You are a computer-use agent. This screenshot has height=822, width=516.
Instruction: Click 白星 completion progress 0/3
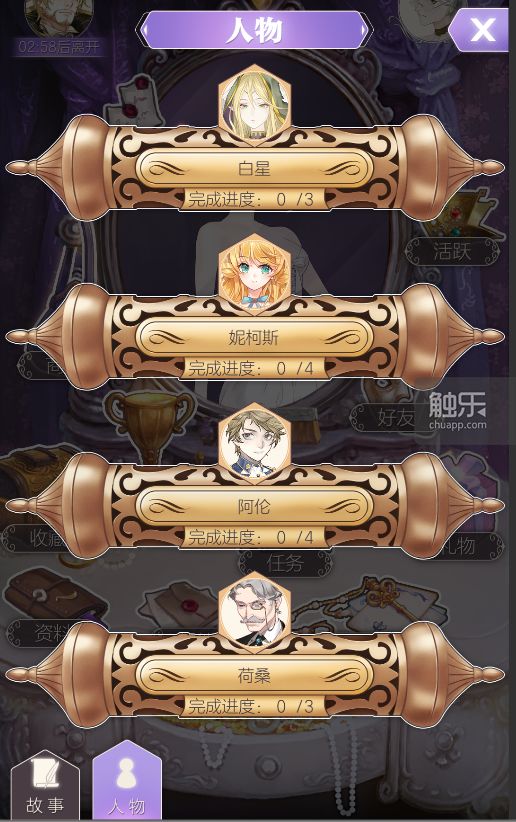pos(252,199)
